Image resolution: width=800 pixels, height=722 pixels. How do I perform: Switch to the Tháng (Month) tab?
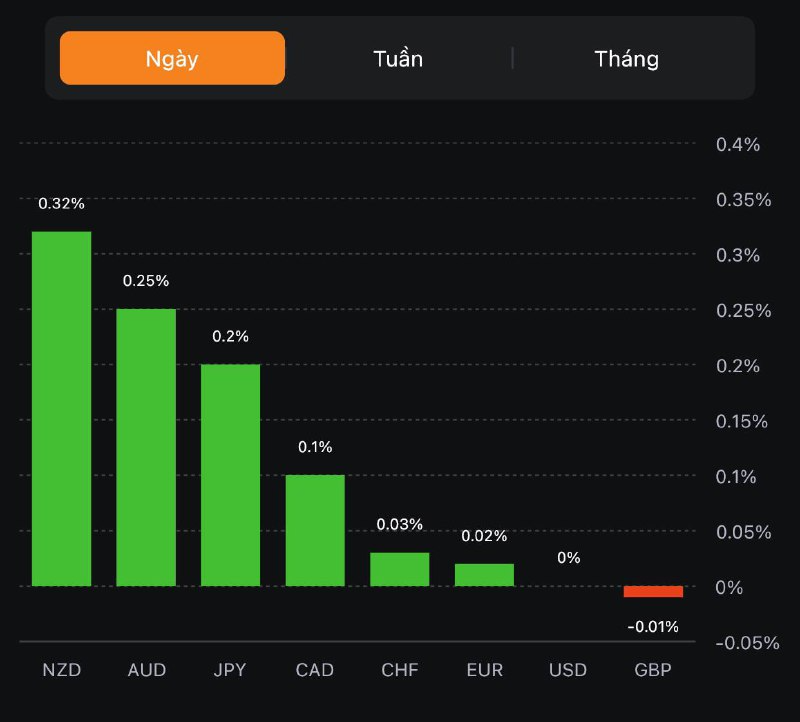pyautogui.click(x=627, y=58)
